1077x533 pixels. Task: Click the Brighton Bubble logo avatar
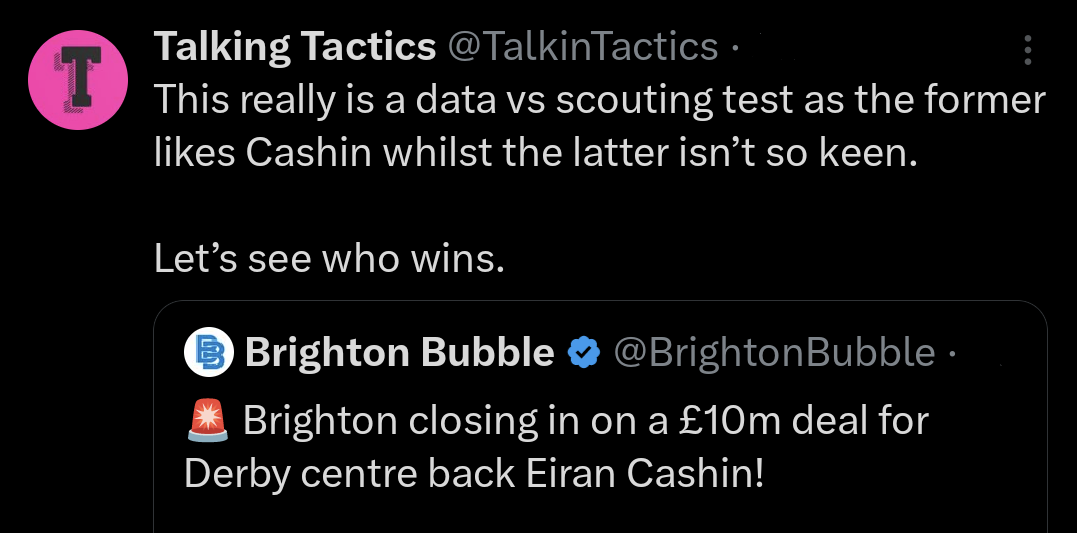tap(209, 353)
